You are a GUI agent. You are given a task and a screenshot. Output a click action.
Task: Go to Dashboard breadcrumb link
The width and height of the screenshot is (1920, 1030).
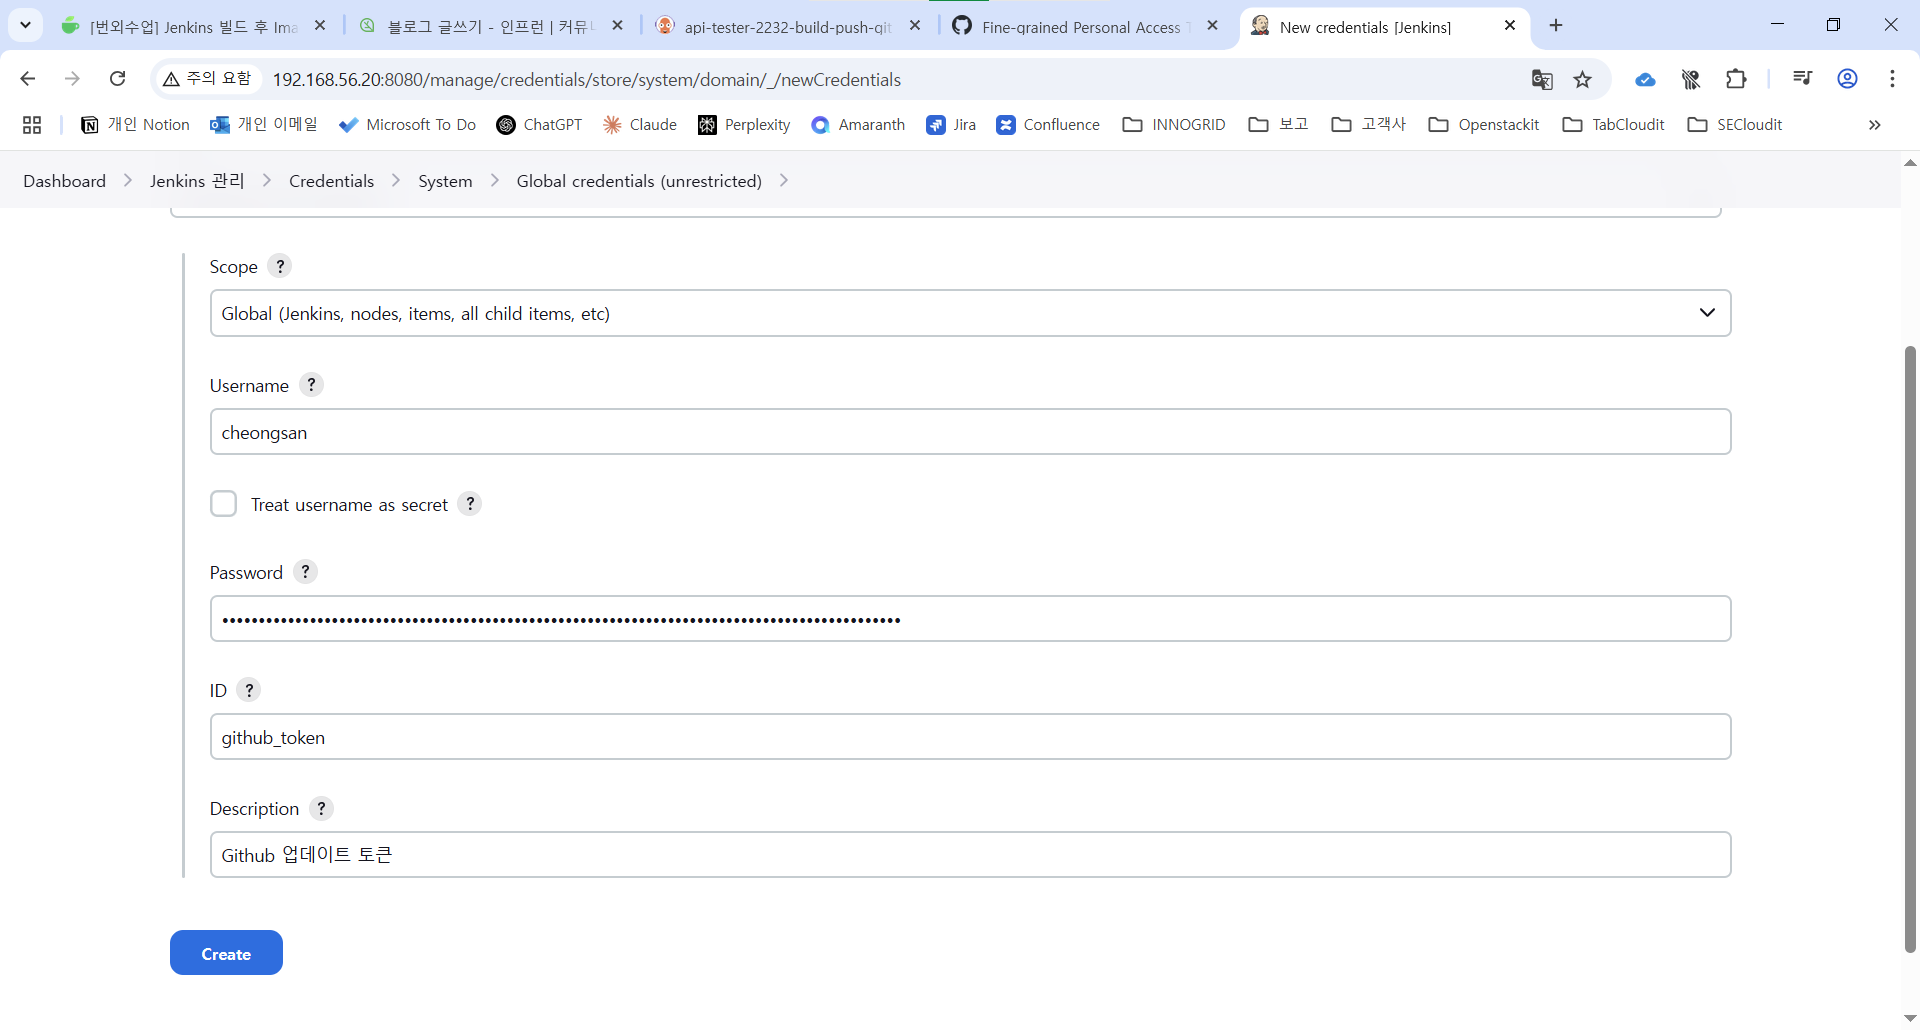[x=65, y=181]
